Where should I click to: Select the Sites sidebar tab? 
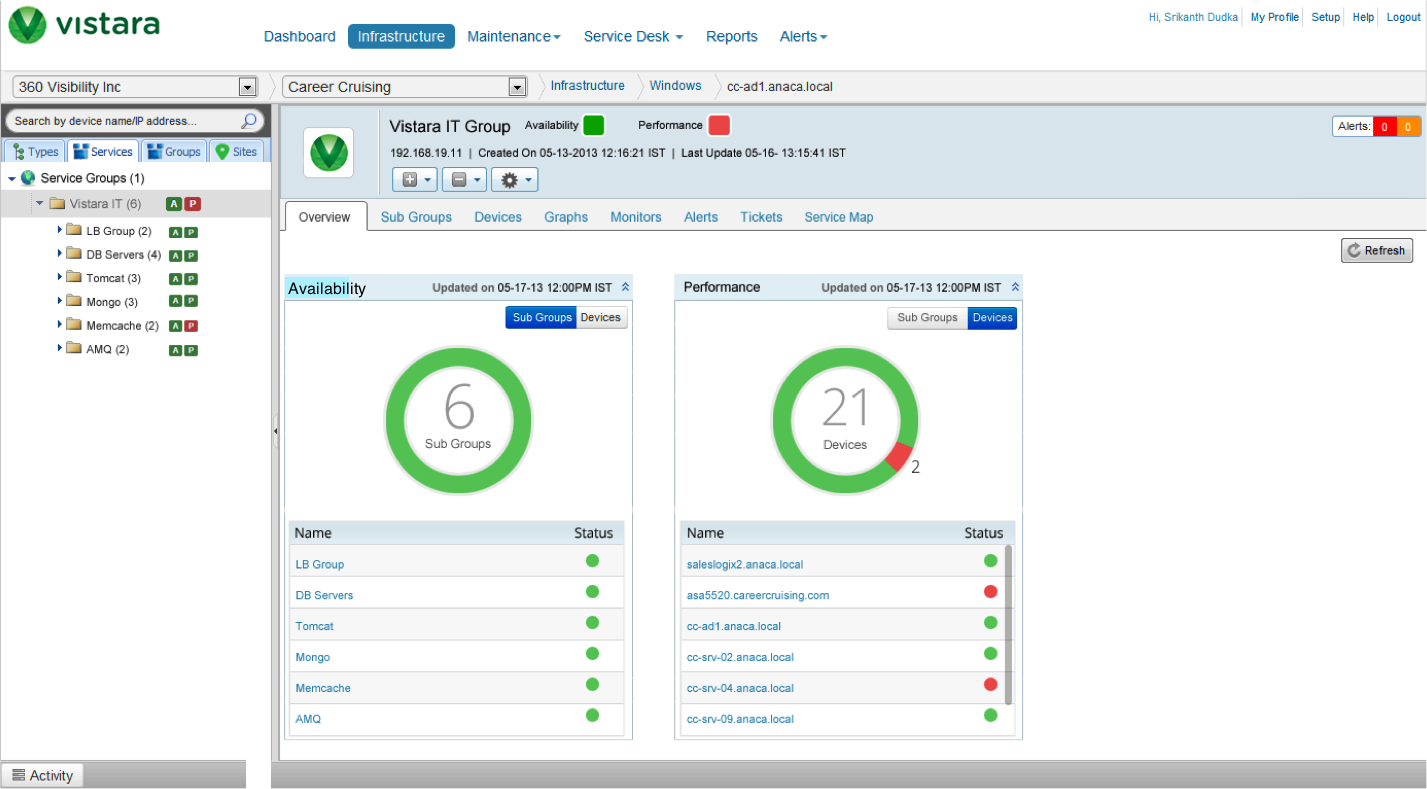[238, 152]
